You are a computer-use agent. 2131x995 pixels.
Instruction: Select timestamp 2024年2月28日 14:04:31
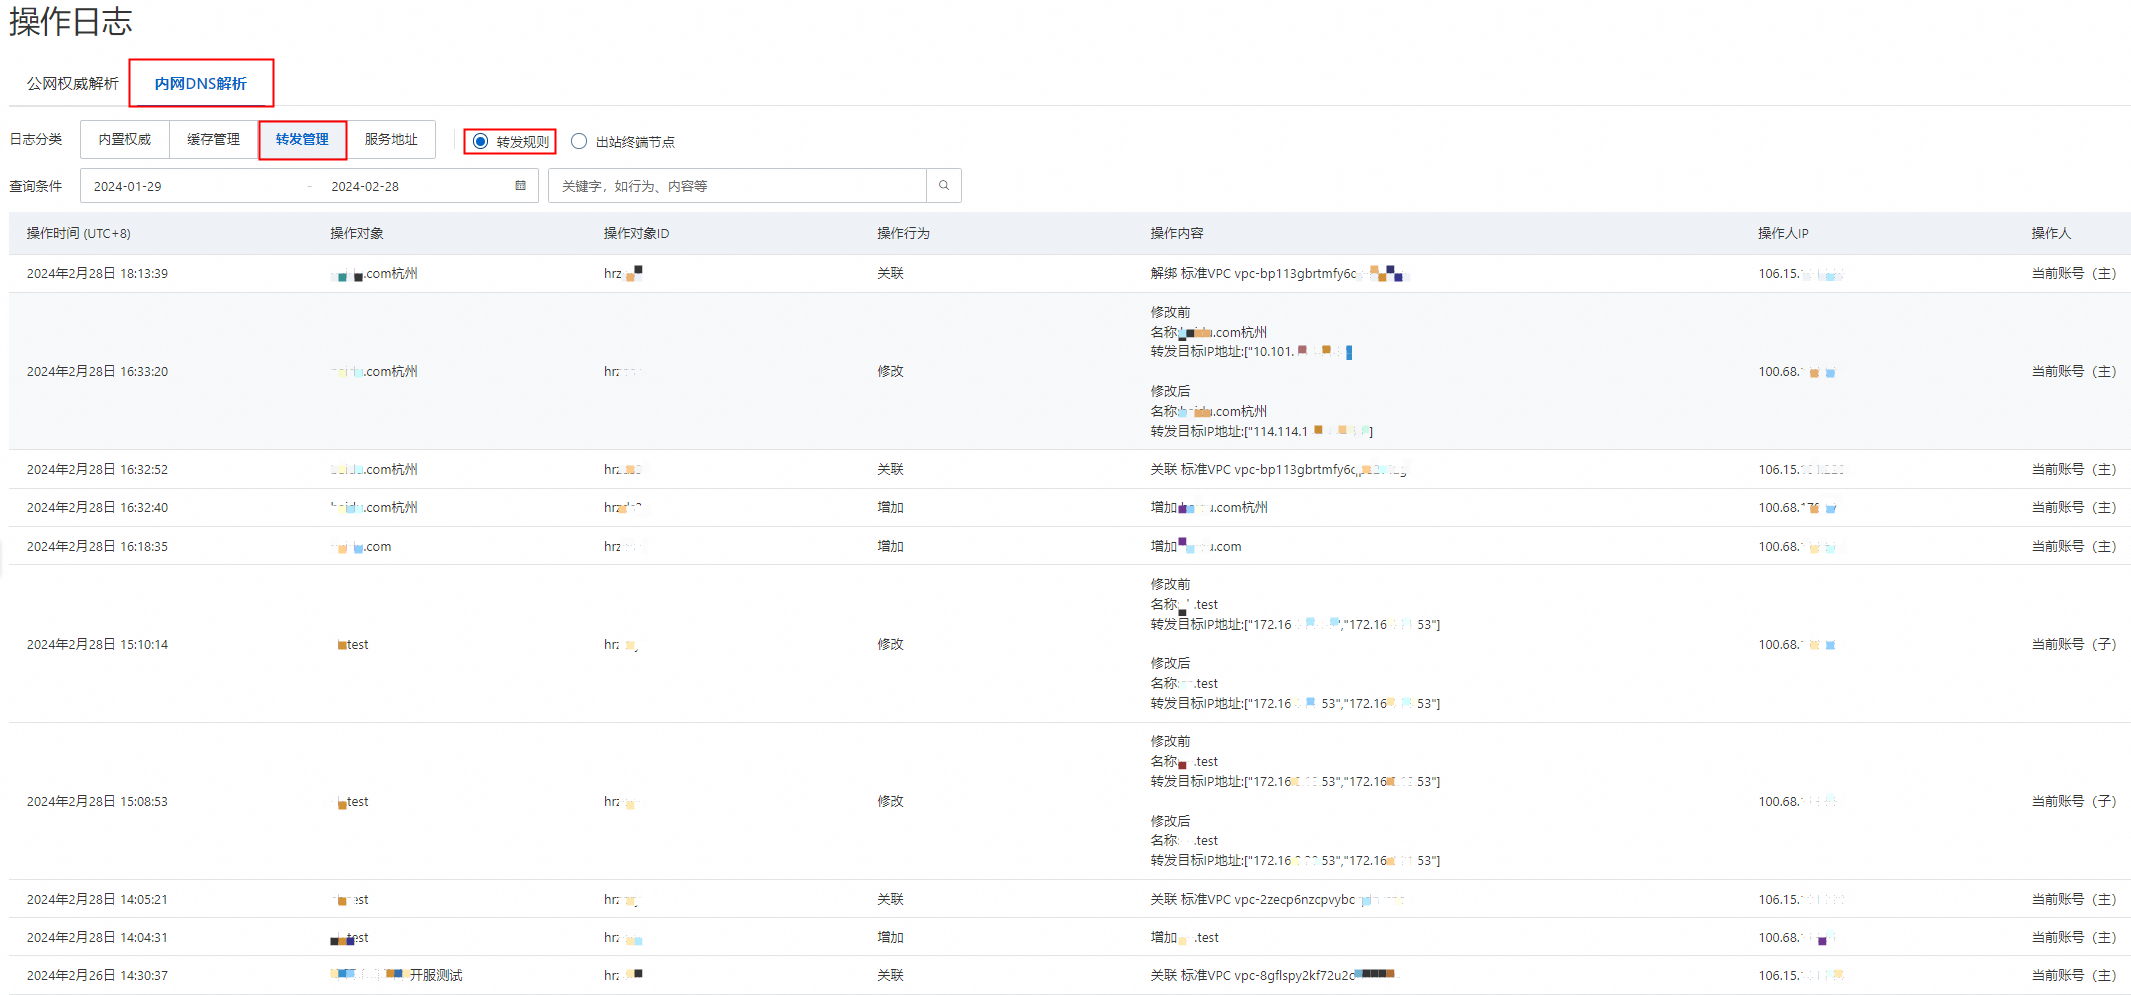point(97,938)
